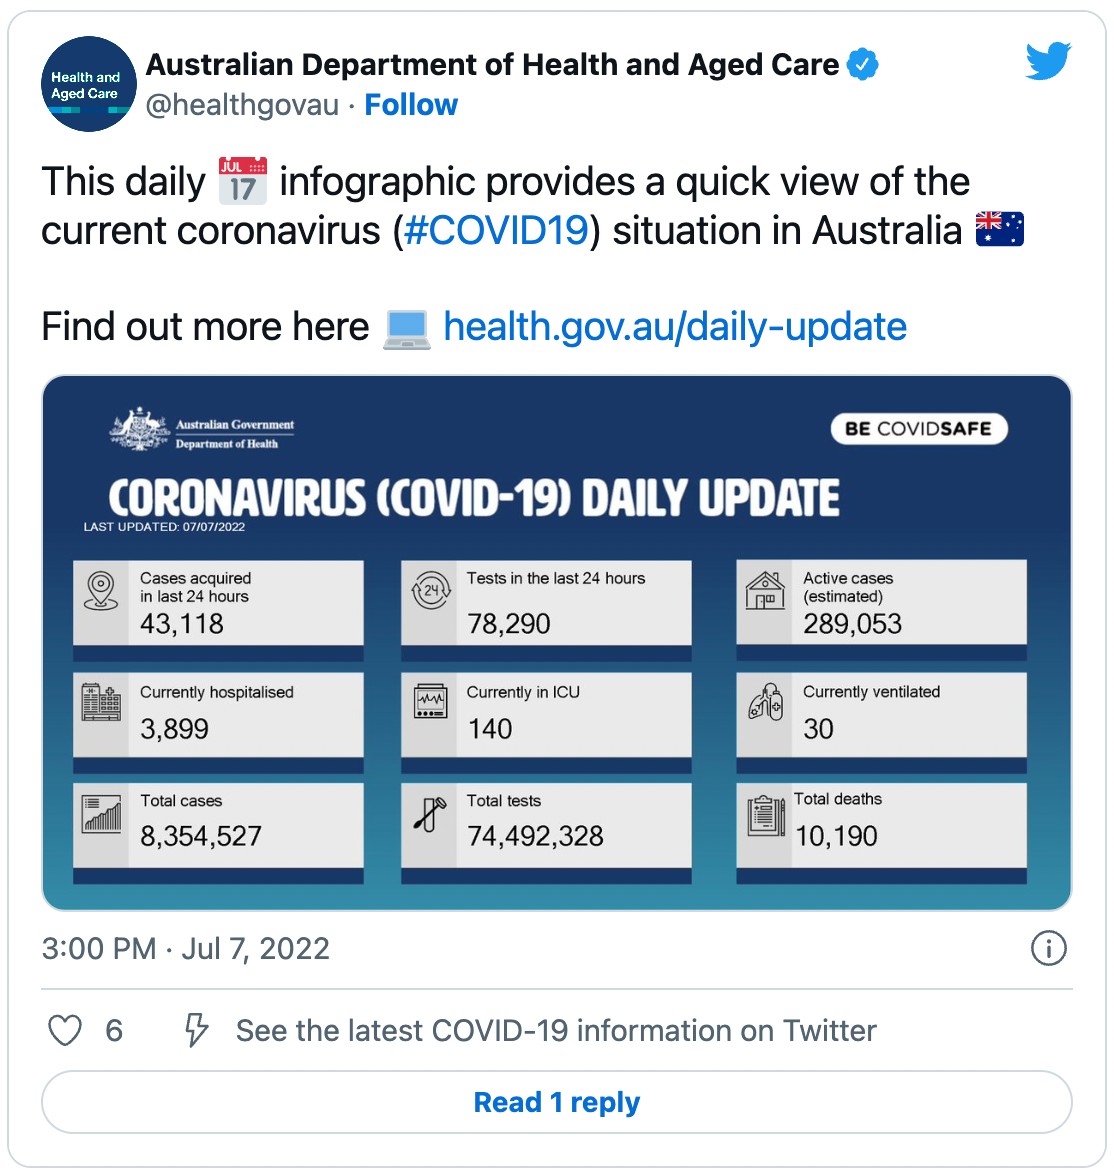Click the Australian Government crest logo

[x=139, y=429]
